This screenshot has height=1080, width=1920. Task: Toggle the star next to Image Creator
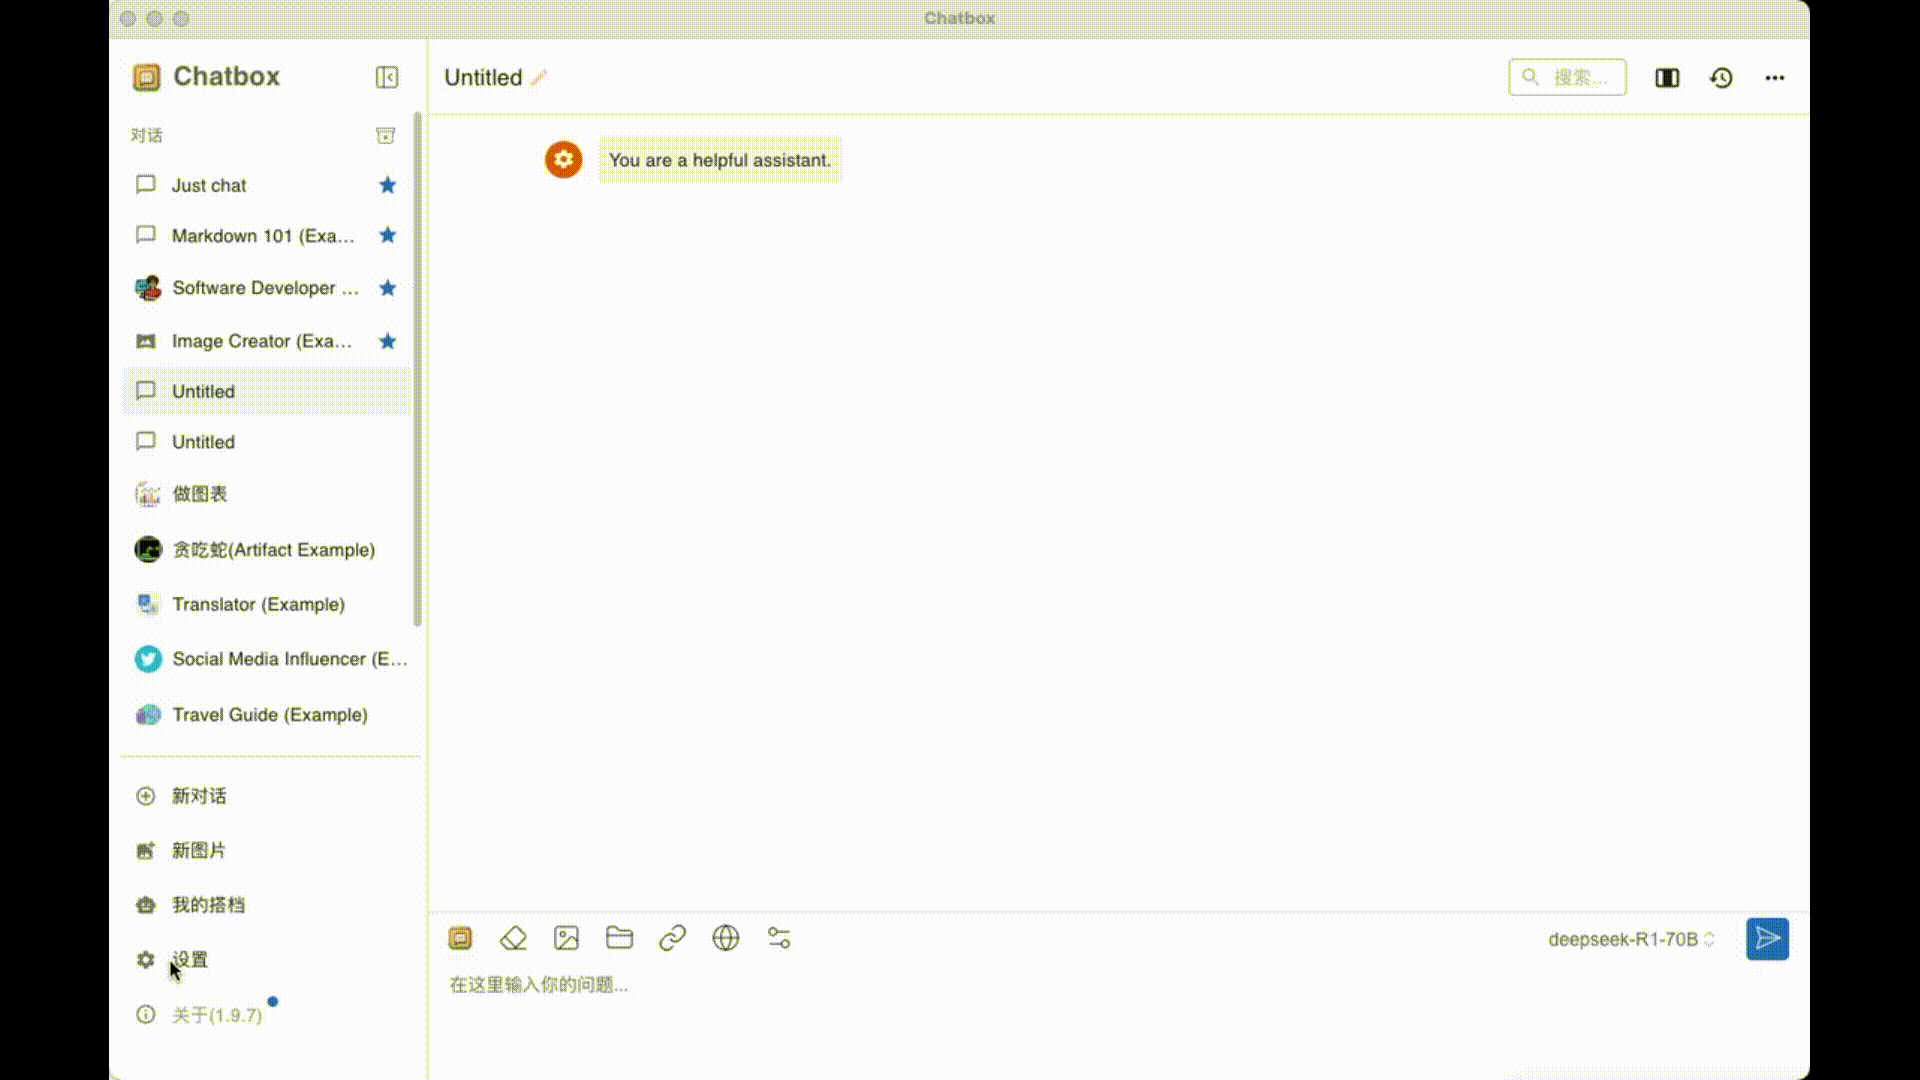[x=388, y=341]
